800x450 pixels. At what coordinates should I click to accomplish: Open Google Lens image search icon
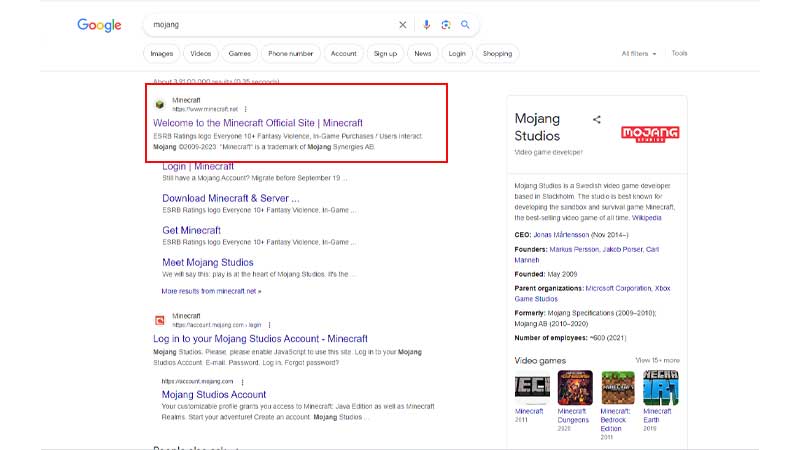pyautogui.click(x=445, y=24)
